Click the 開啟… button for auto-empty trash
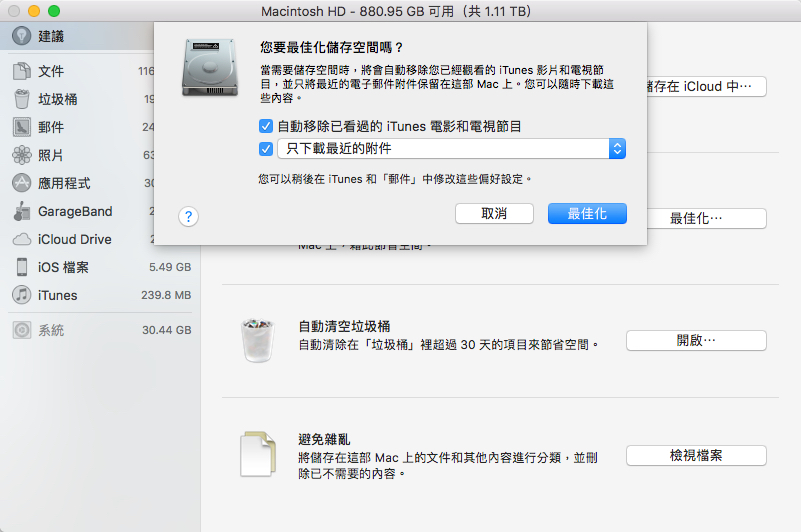This screenshot has width=801, height=532. [696, 340]
